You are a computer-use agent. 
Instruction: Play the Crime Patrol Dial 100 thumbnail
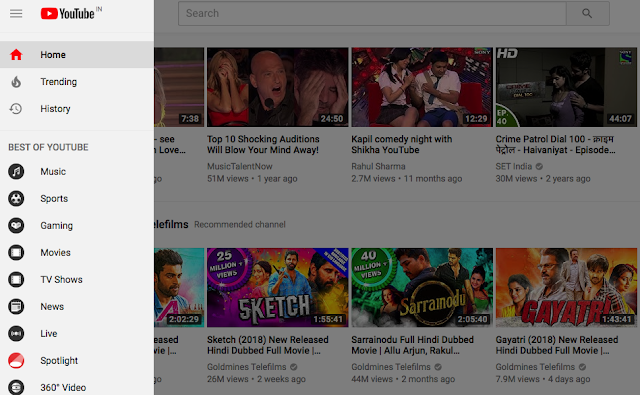(567, 87)
